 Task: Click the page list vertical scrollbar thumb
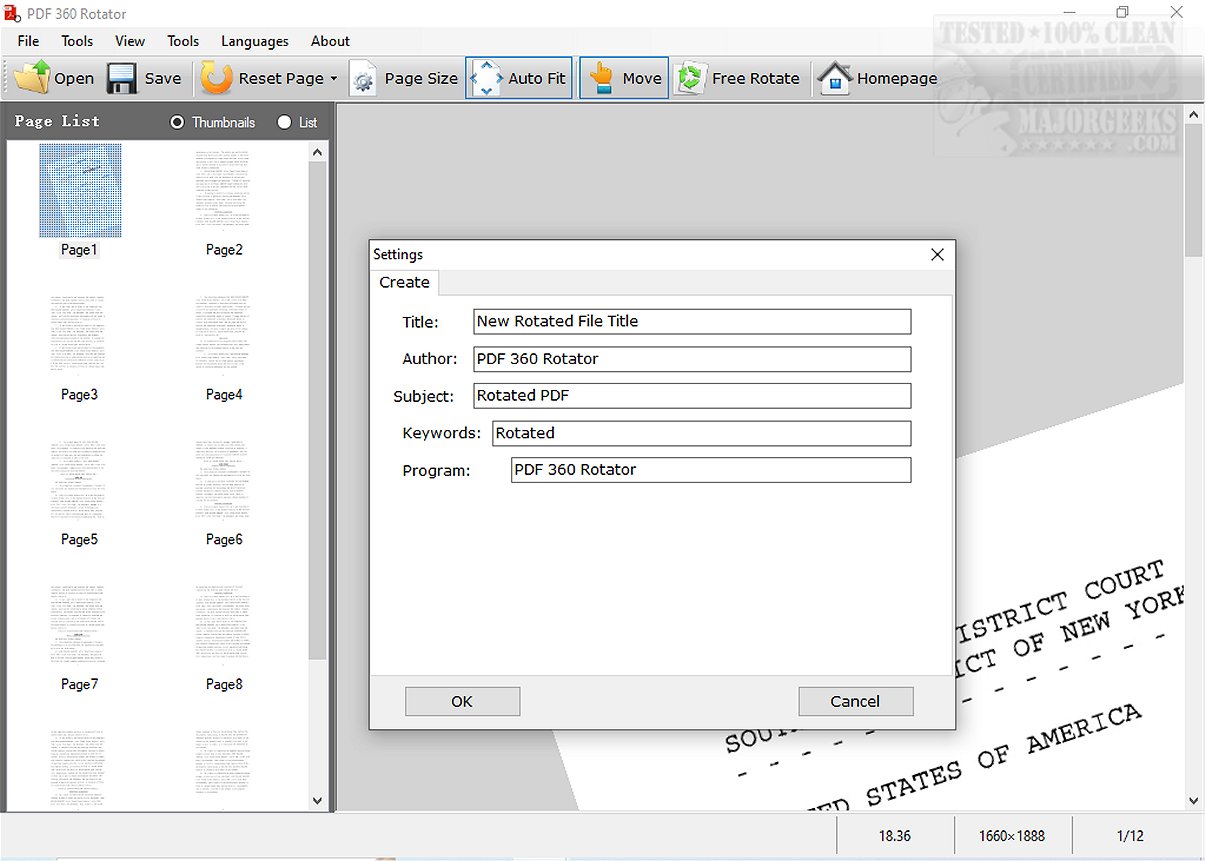click(x=318, y=410)
